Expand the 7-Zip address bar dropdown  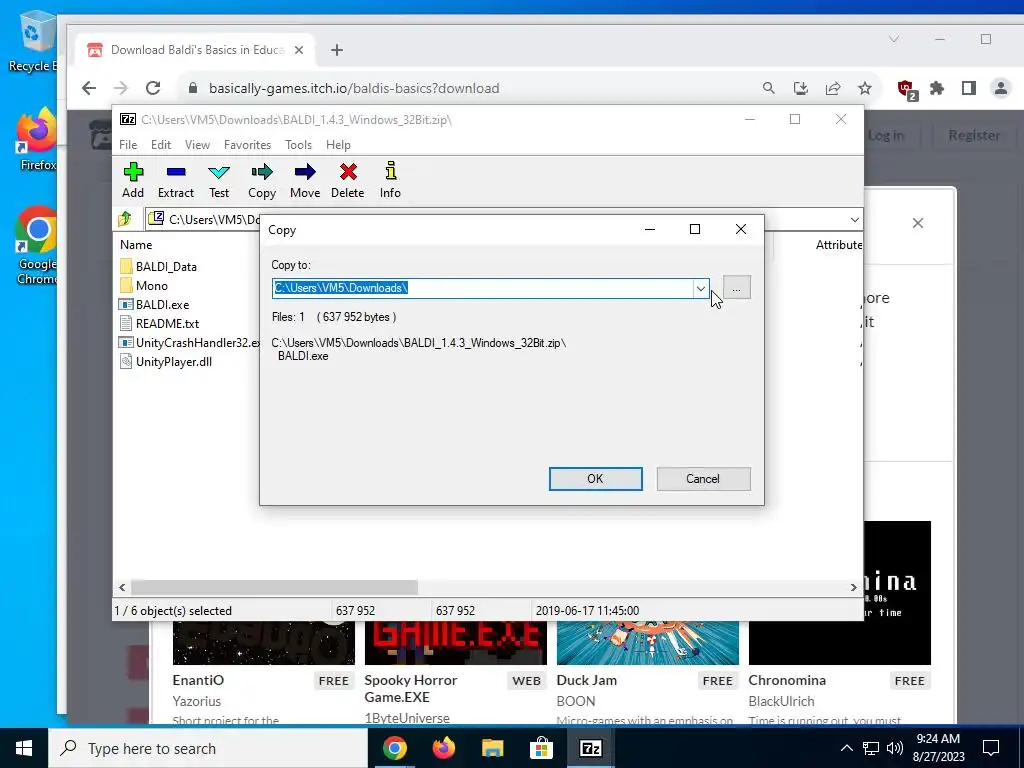[x=854, y=219]
